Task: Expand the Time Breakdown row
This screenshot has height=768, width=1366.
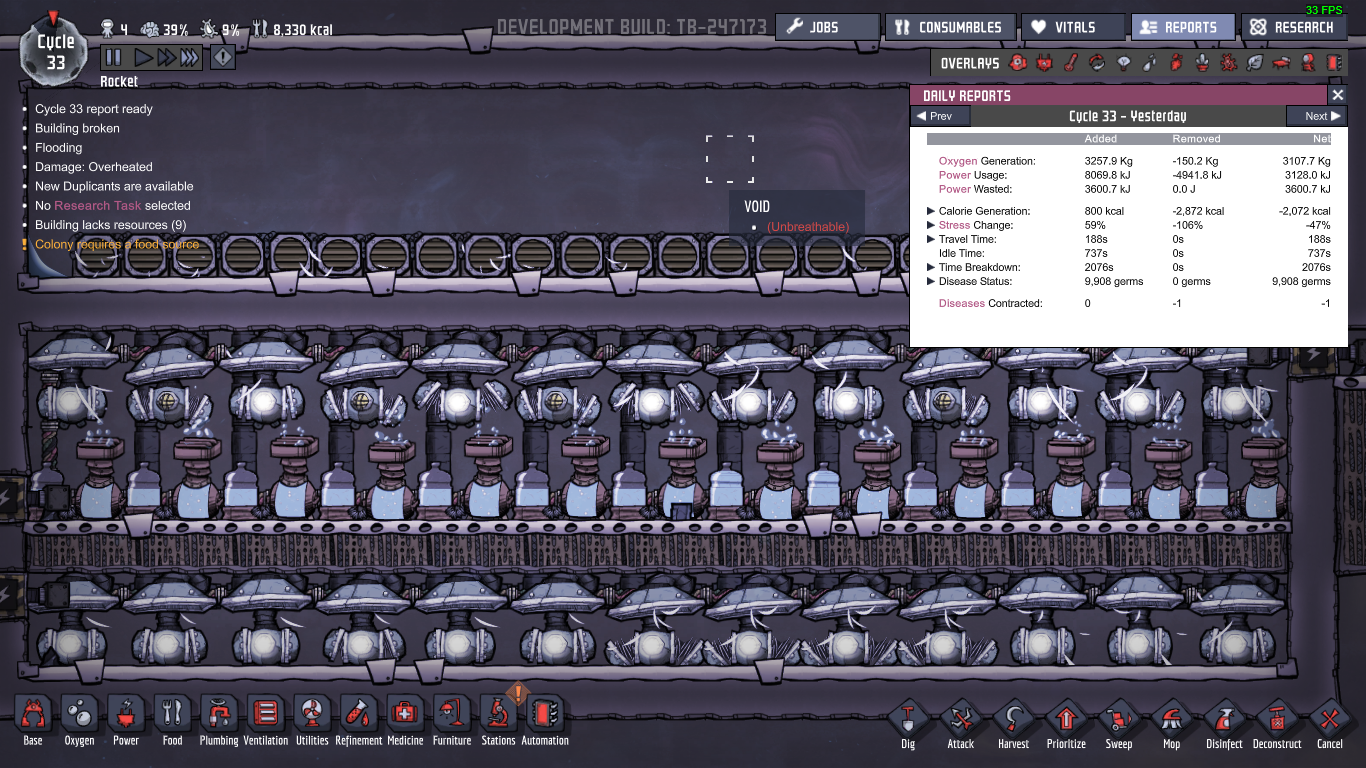Action: tap(931, 267)
